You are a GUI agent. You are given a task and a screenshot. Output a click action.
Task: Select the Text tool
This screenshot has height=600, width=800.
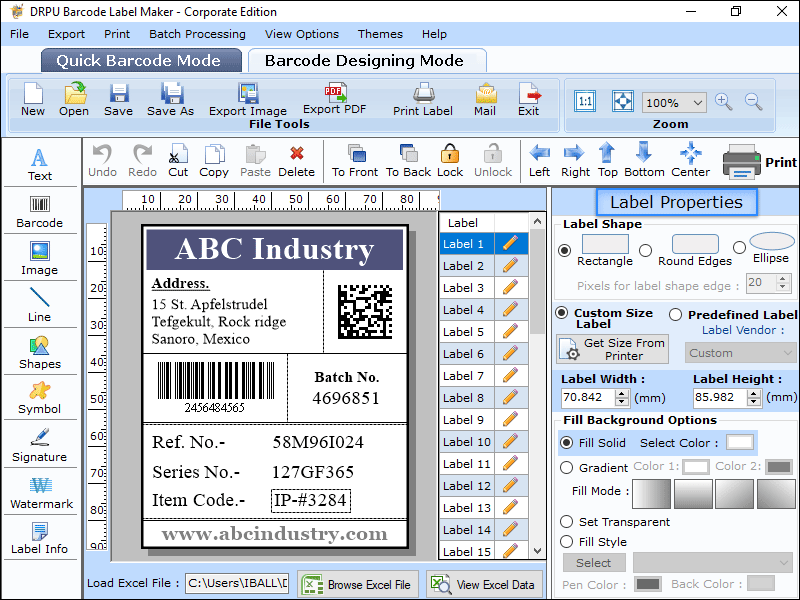(40, 164)
